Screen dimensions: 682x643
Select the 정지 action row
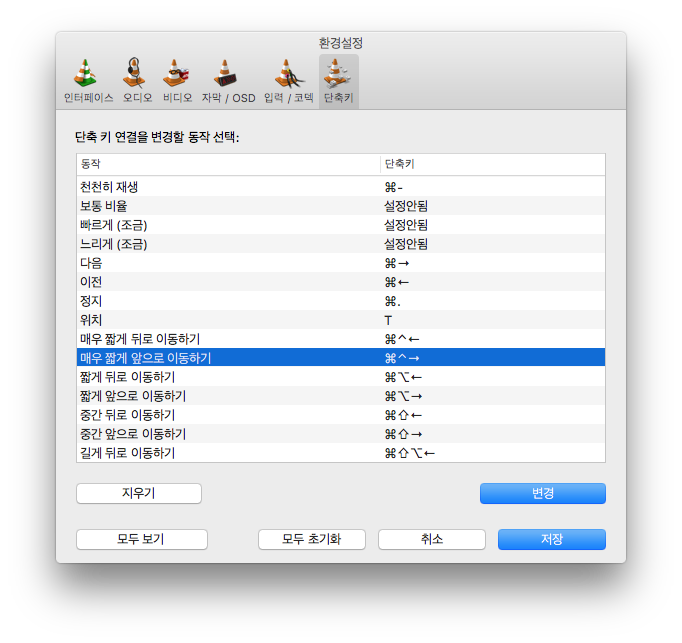click(341, 301)
